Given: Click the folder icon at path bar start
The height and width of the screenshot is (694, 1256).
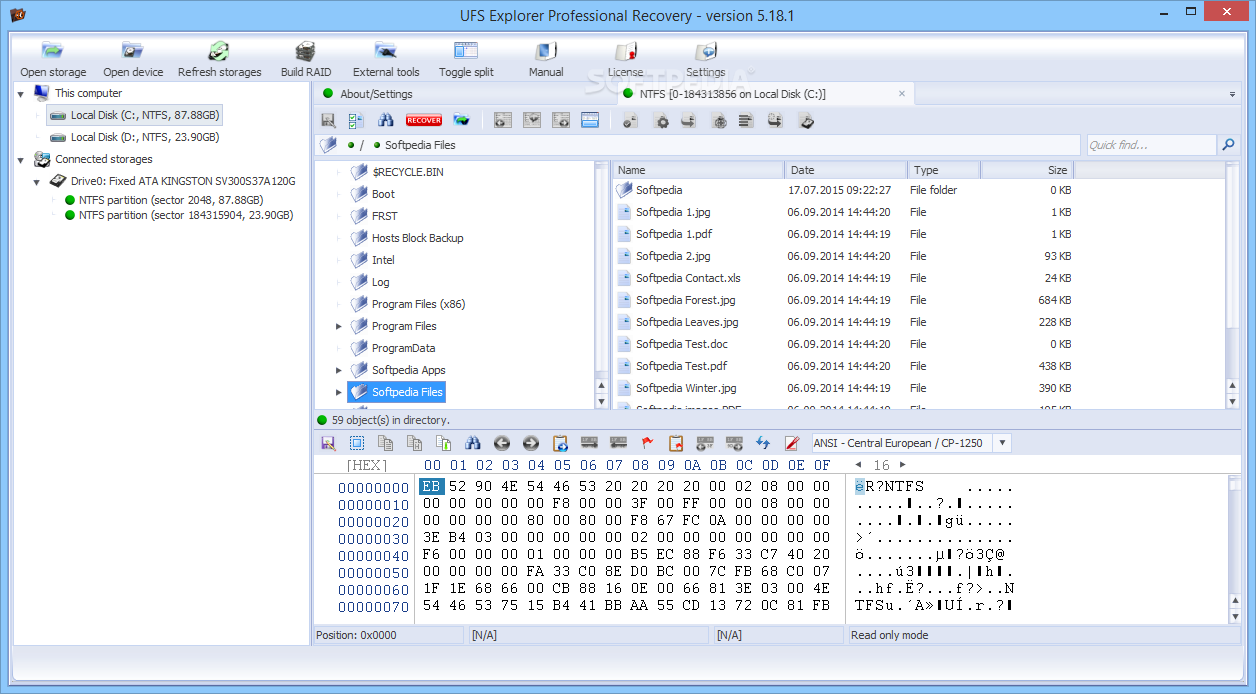Looking at the screenshot, I should (328, 145).
